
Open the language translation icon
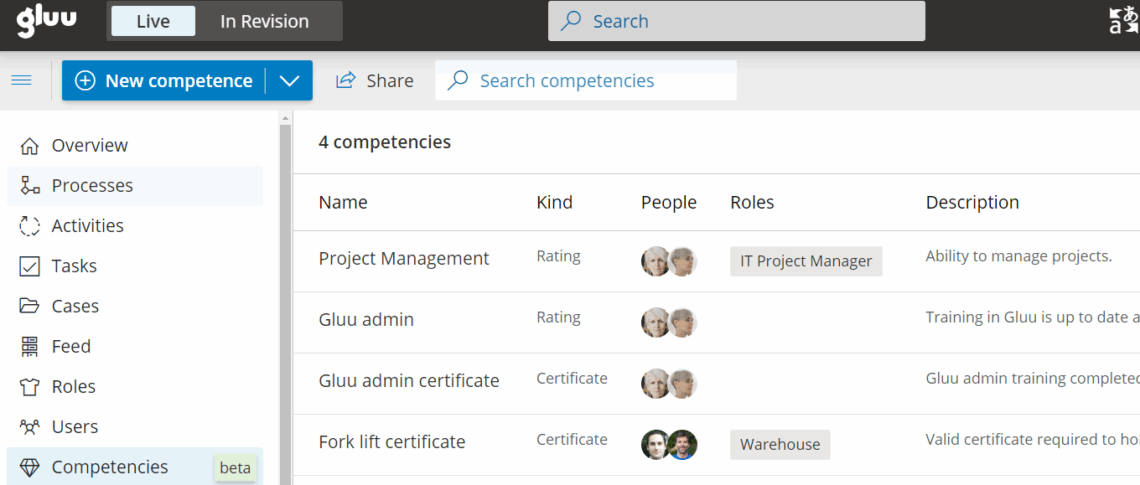point(1124,21)
